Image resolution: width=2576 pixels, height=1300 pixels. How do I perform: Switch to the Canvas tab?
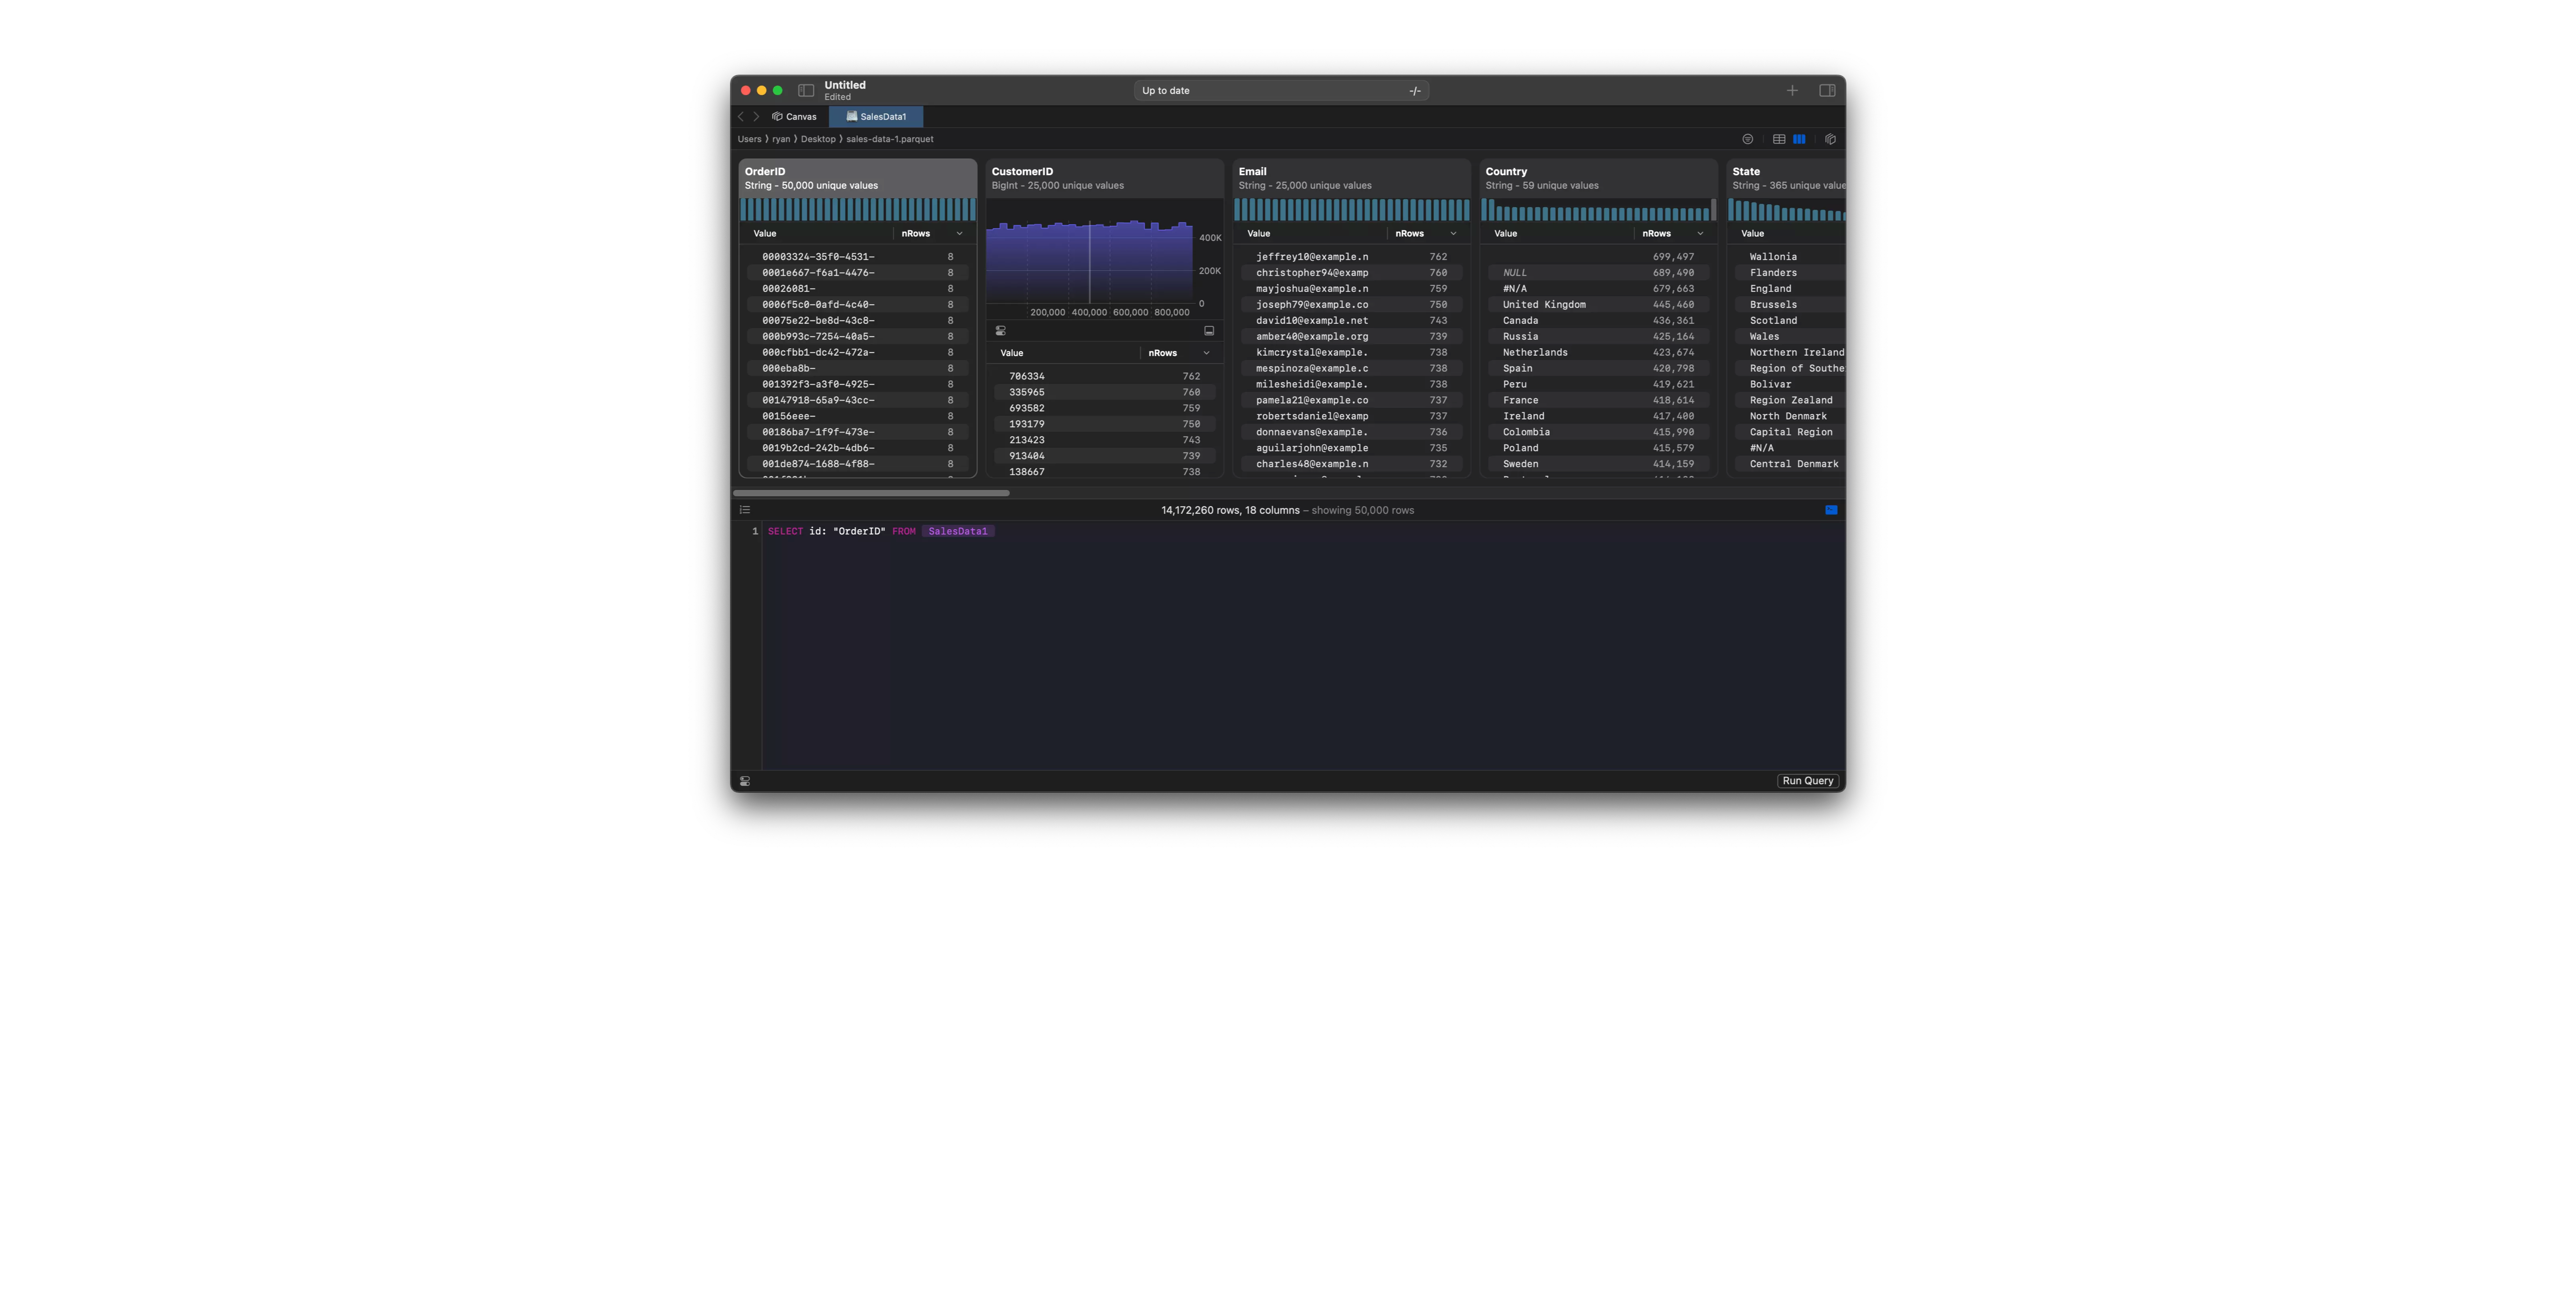[794, 116]
